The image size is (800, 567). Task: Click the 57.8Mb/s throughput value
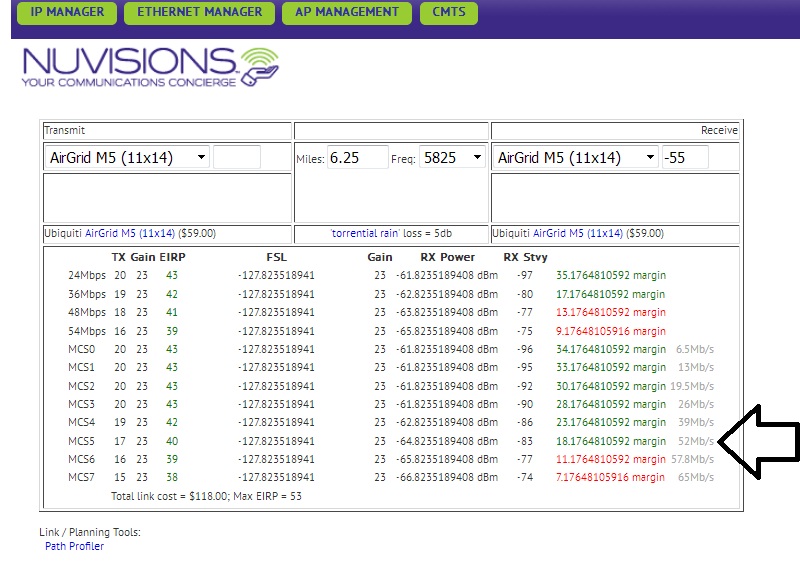pyautogui.click(x=692, y=459)
